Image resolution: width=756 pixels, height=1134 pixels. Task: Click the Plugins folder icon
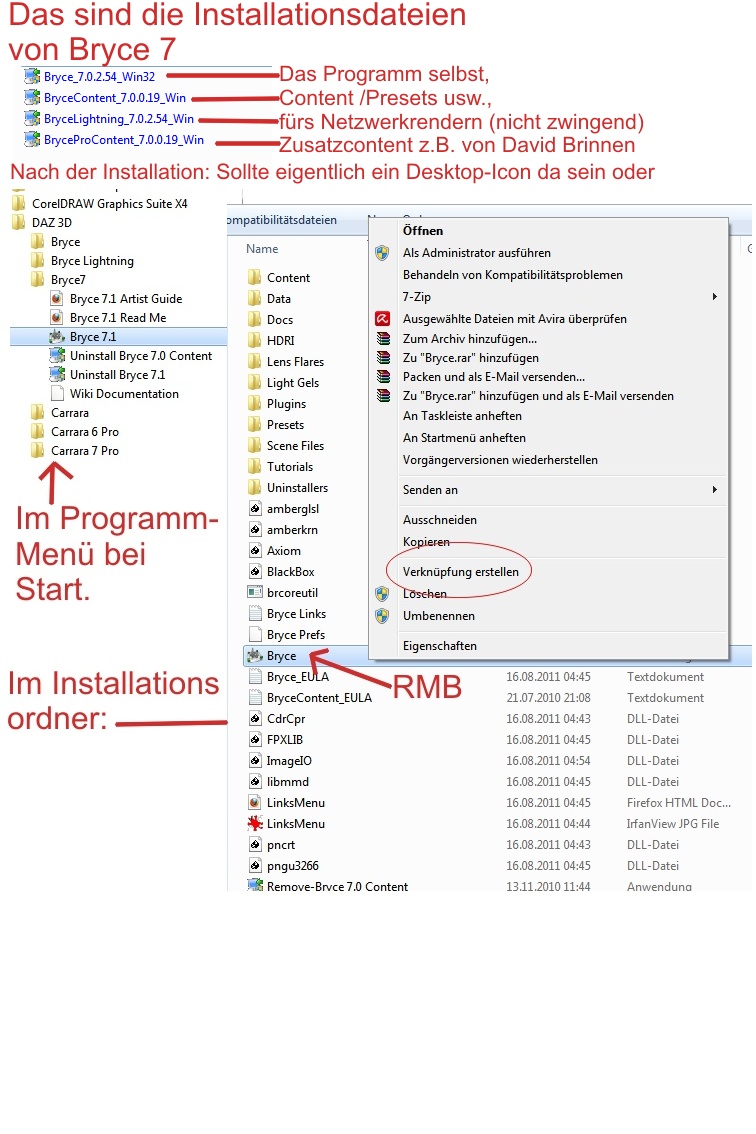[x=255, y=403]
